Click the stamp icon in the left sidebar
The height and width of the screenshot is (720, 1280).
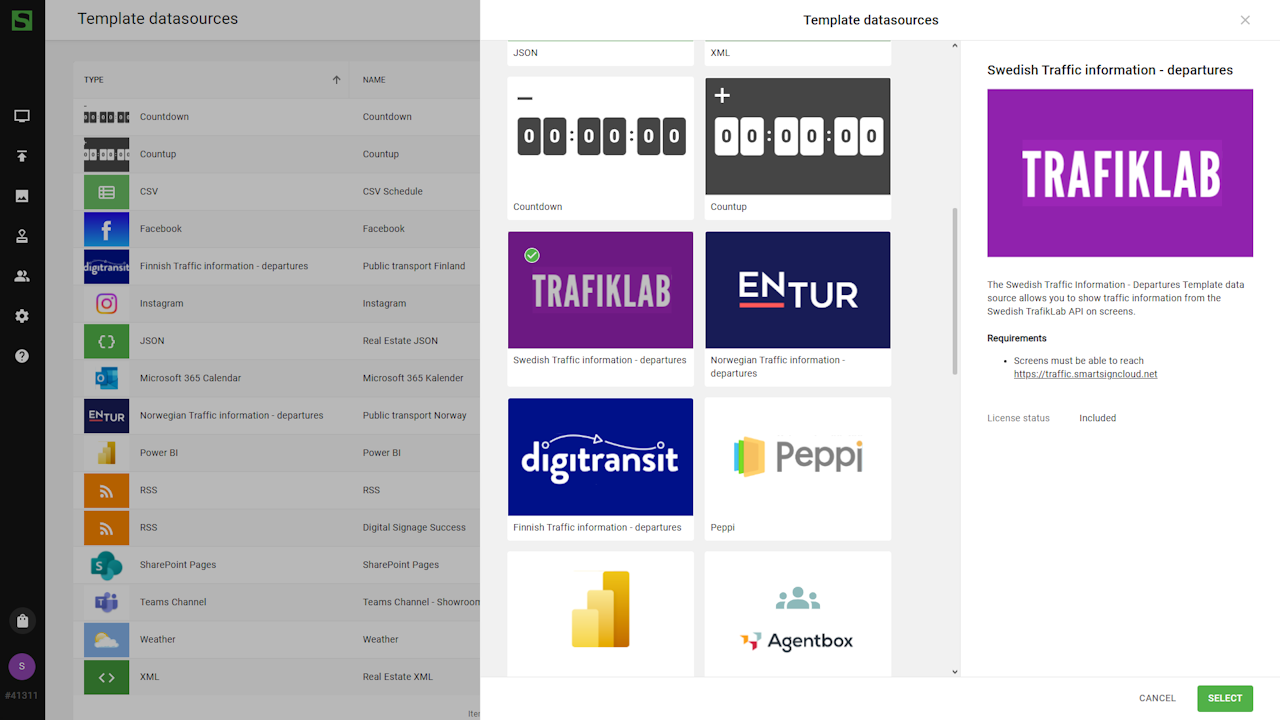coord(22,236)
